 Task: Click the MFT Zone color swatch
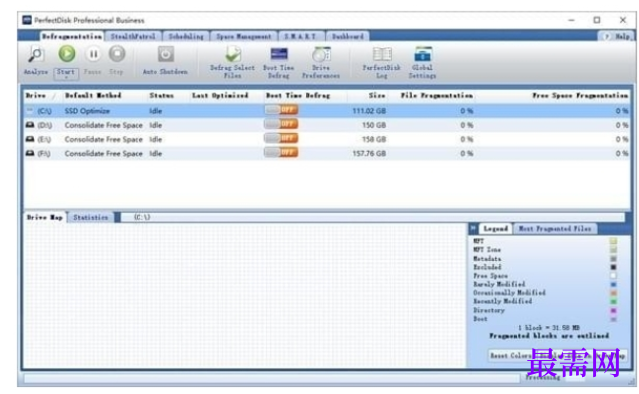(x=613, y=250)
